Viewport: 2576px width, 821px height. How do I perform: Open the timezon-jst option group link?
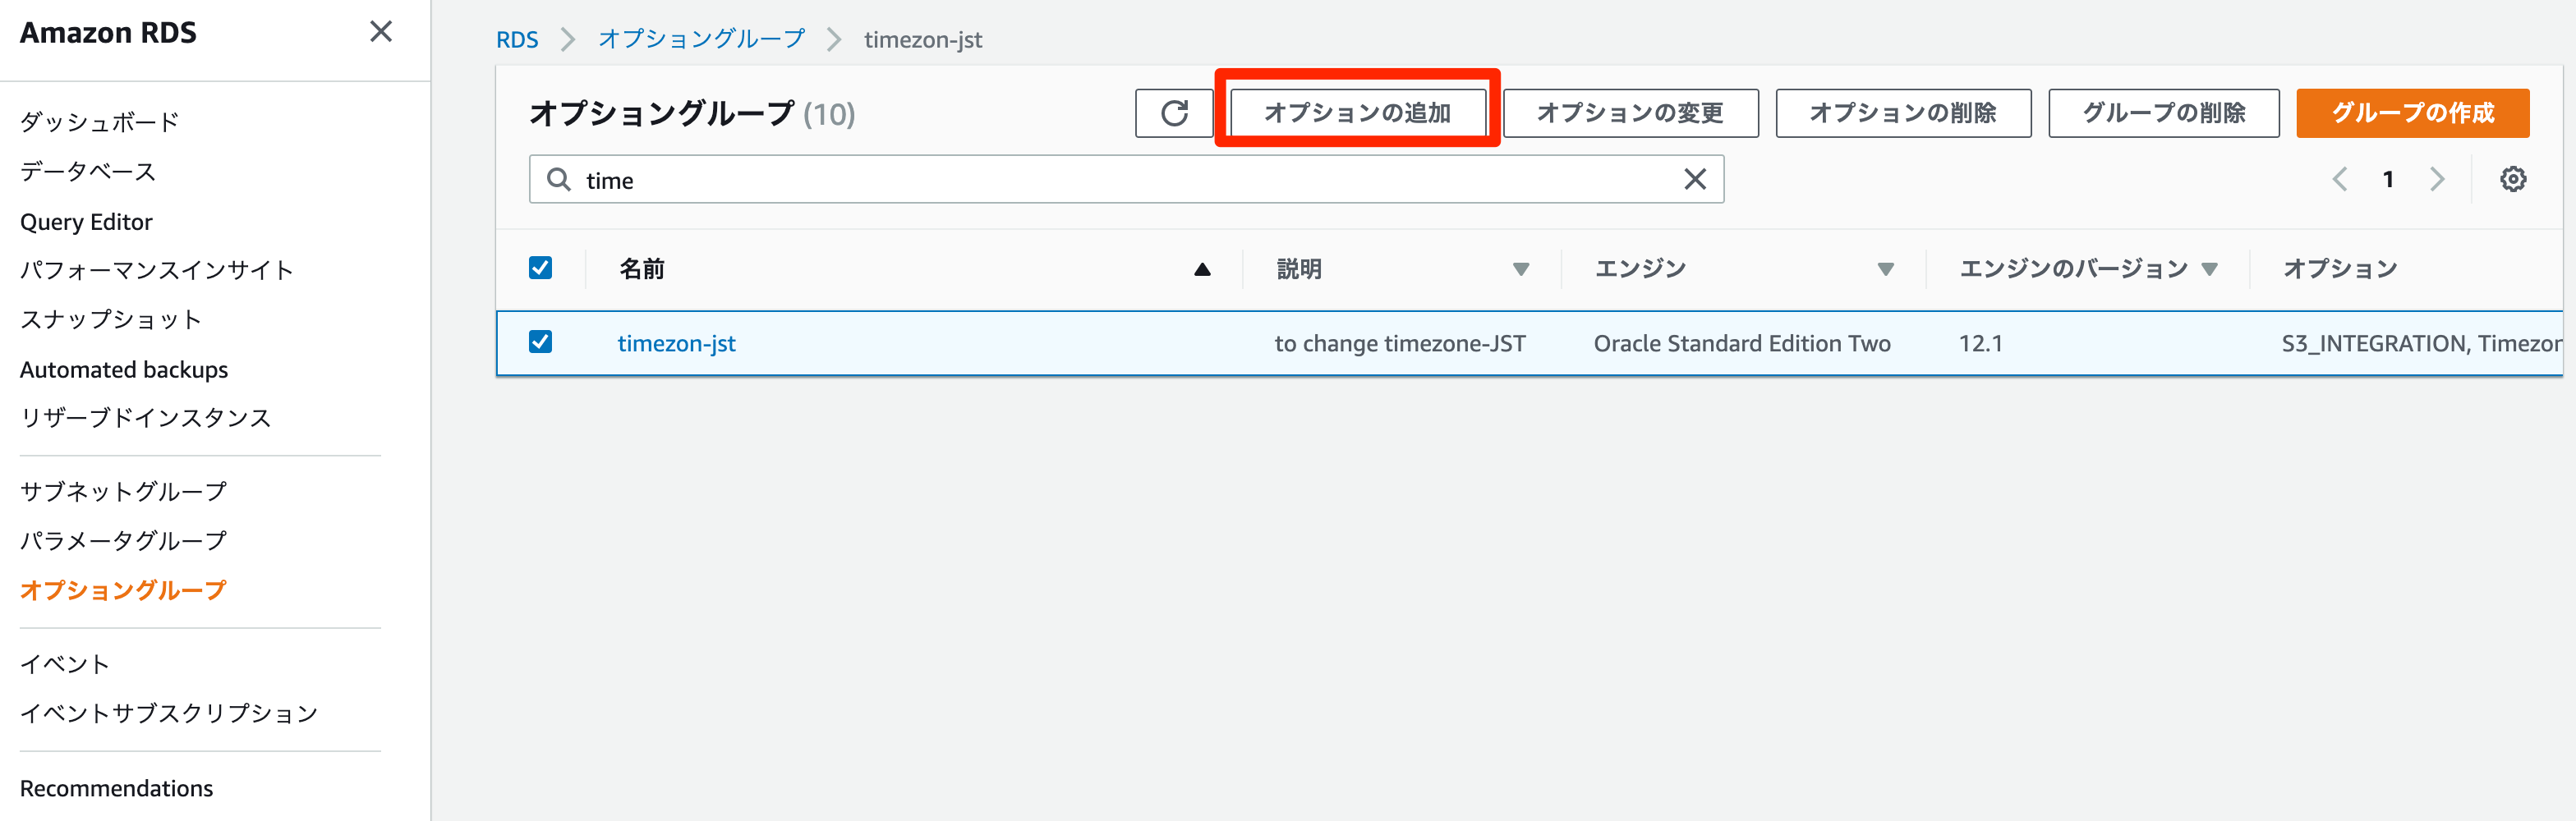[x=676, y=344]
